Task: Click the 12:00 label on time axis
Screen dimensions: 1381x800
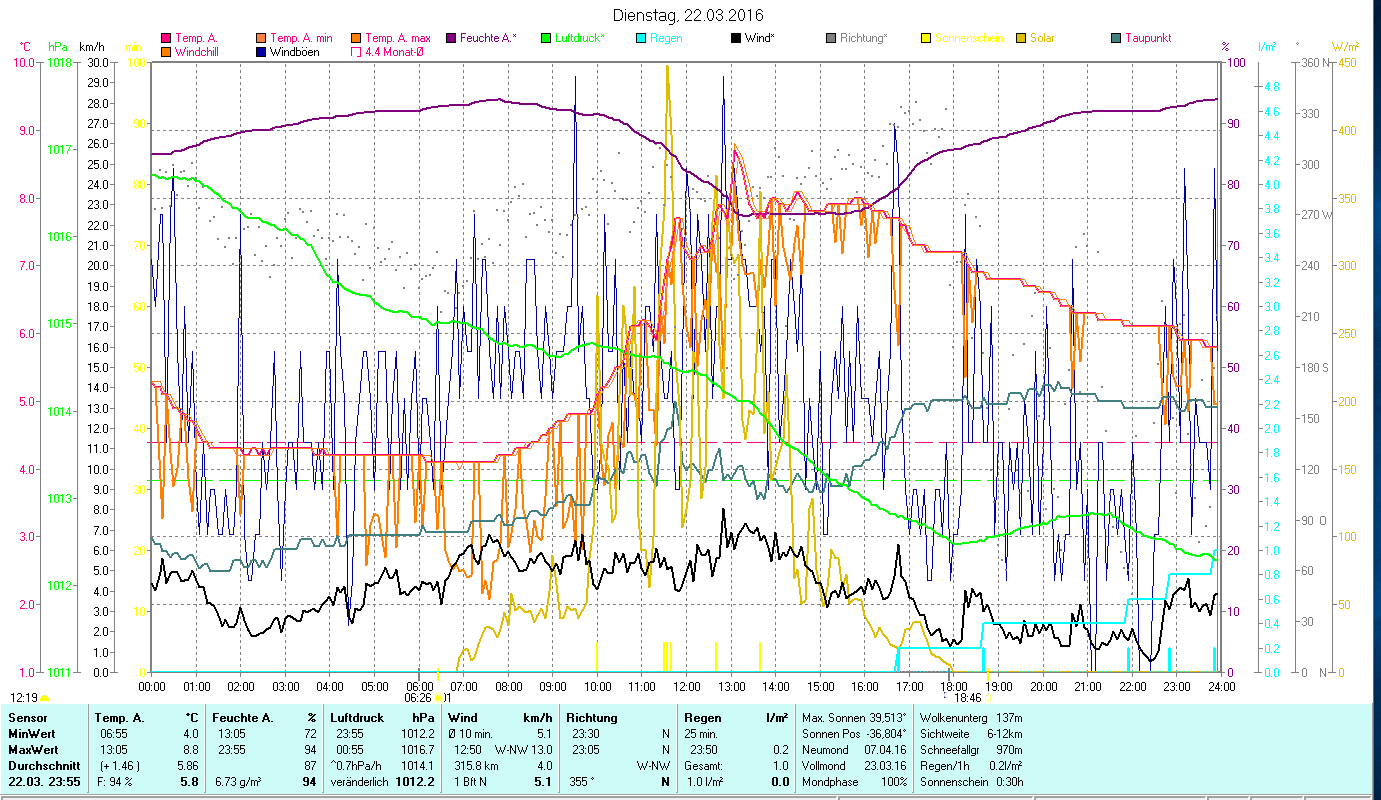Action: 686,687
